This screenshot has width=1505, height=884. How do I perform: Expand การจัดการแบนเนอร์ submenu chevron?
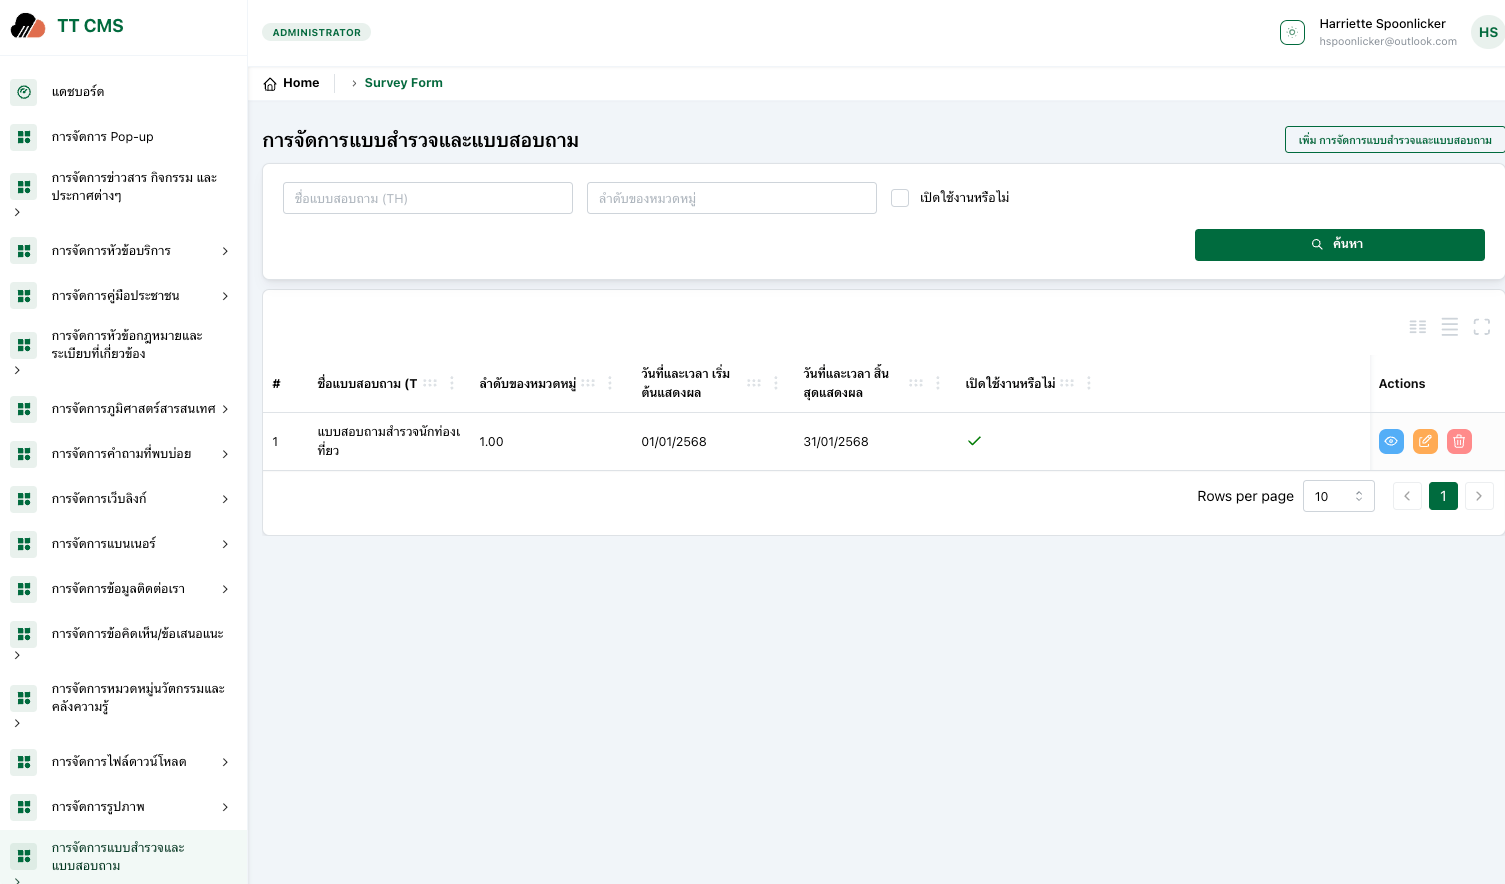[x=225, y=544]
